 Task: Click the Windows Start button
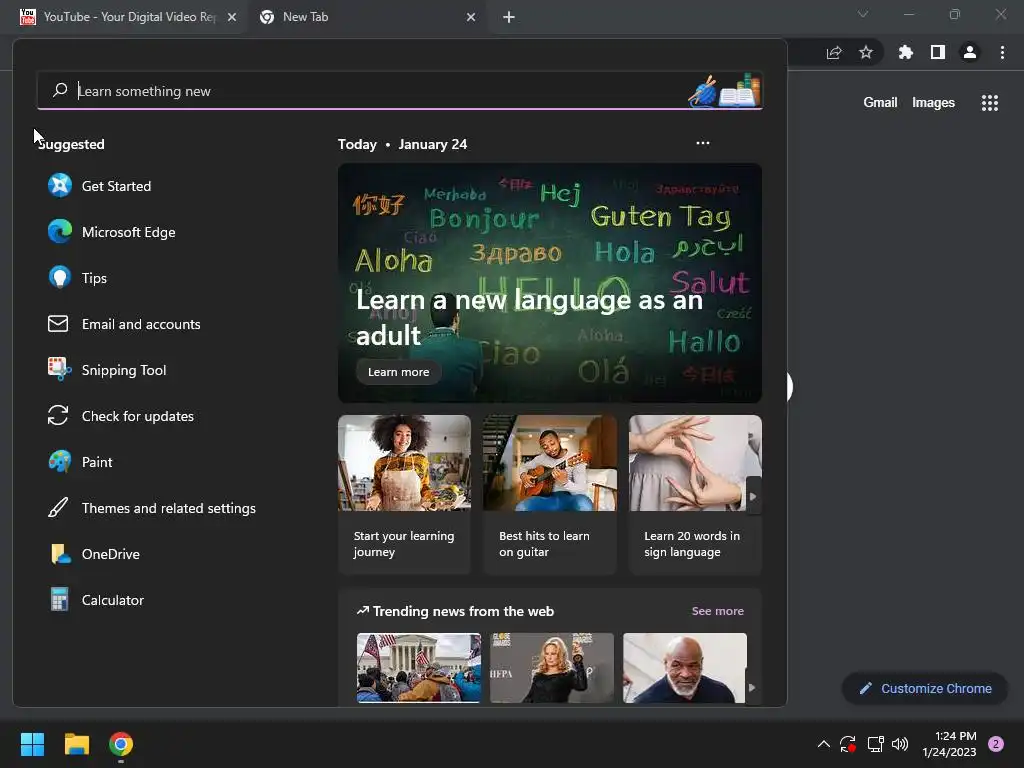point(32,744)
